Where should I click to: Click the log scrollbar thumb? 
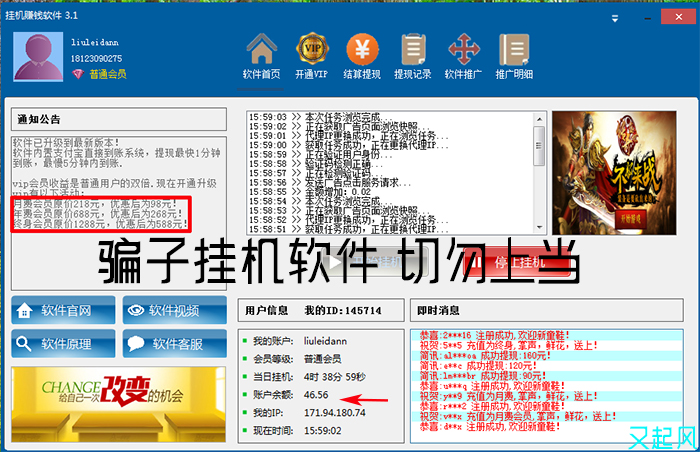539,146
